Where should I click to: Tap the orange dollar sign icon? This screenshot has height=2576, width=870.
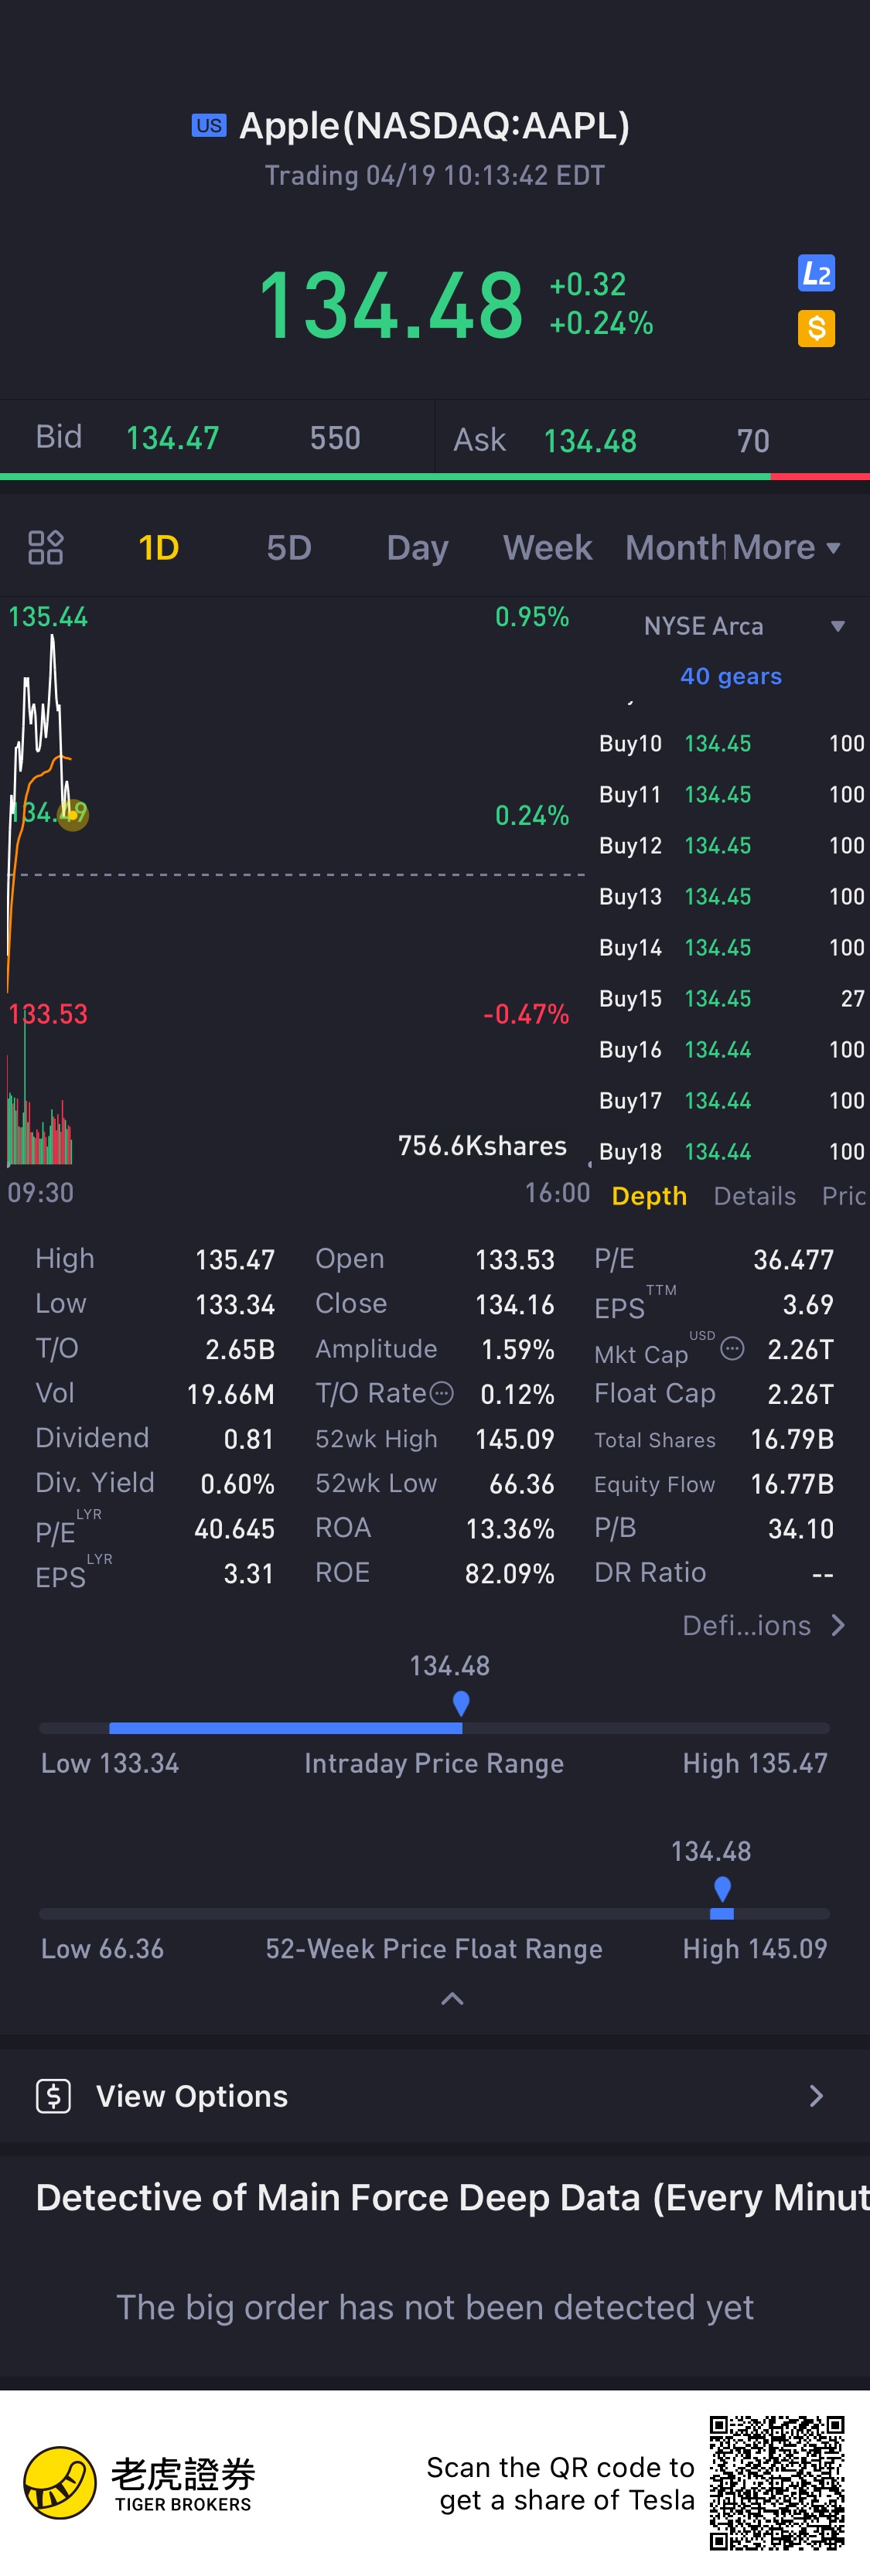(x=816, y=328)
